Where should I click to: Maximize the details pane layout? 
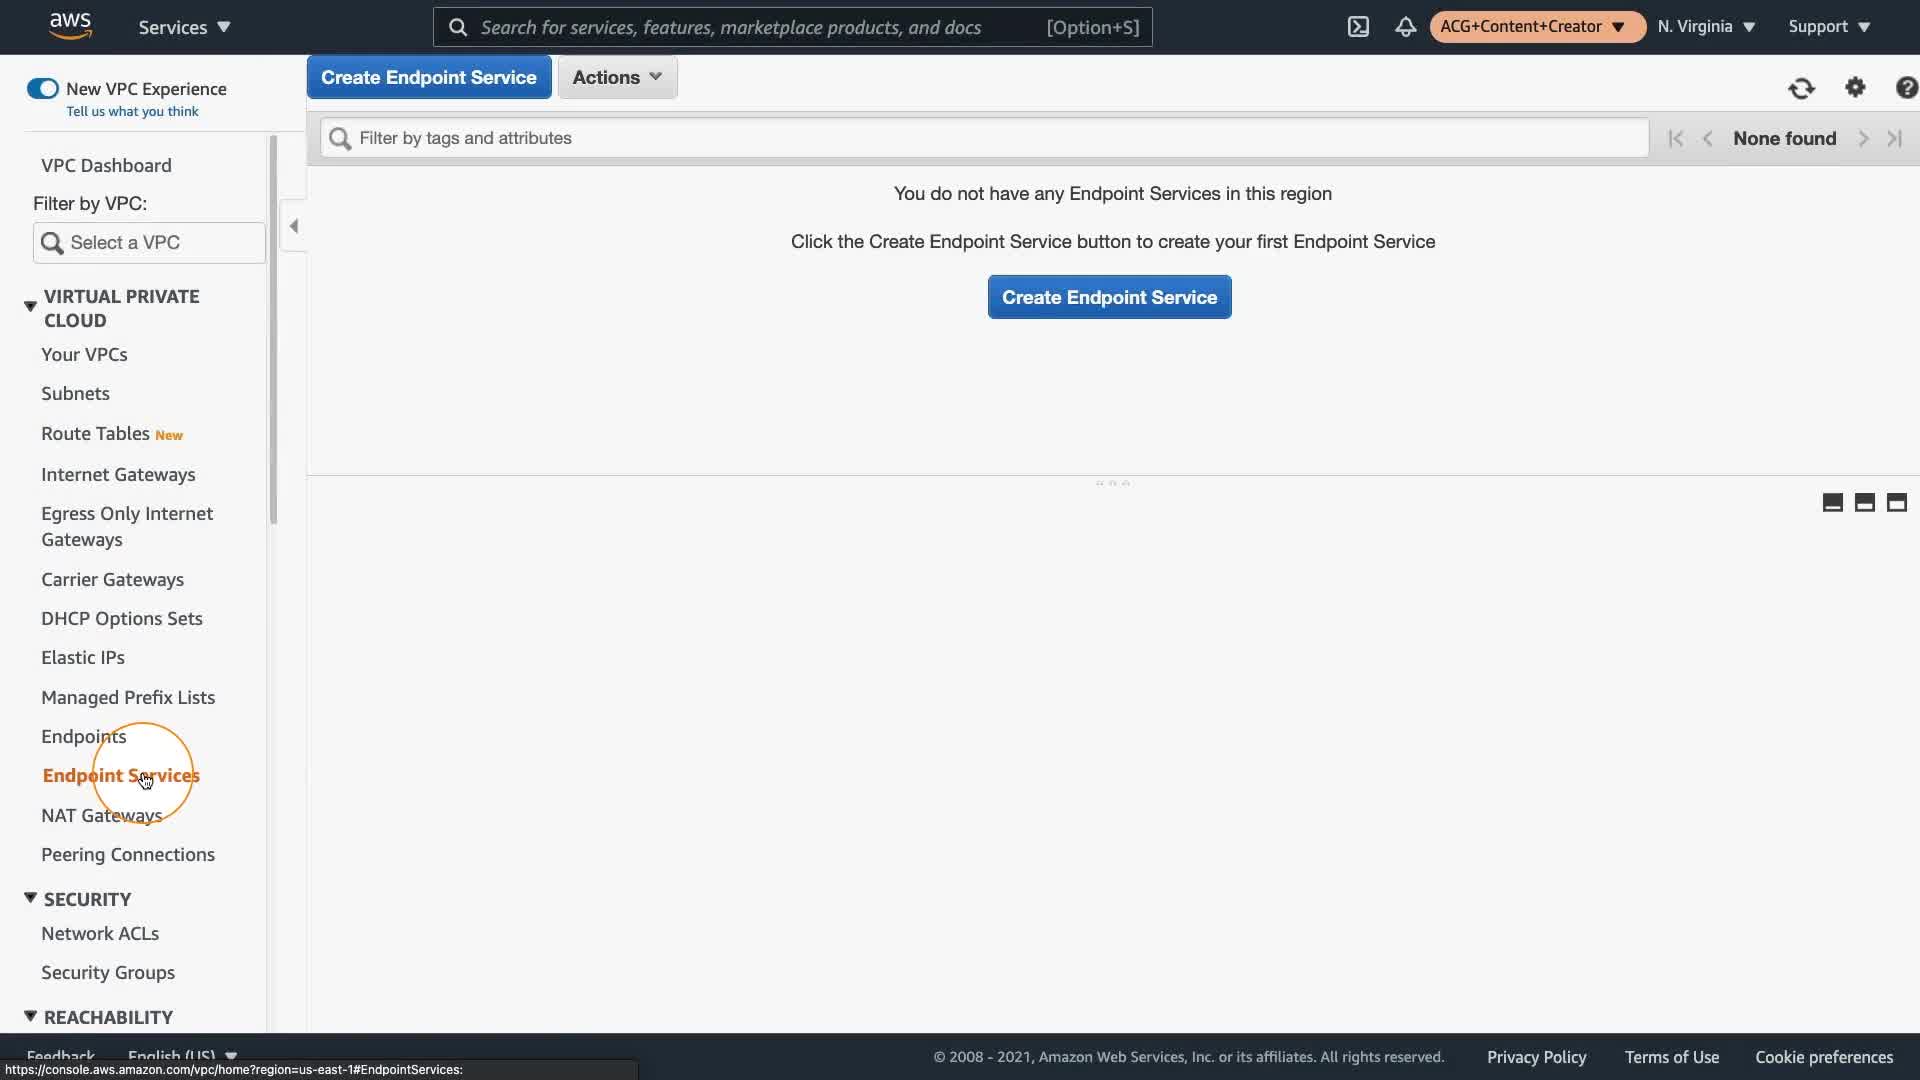coord(1896,503)
